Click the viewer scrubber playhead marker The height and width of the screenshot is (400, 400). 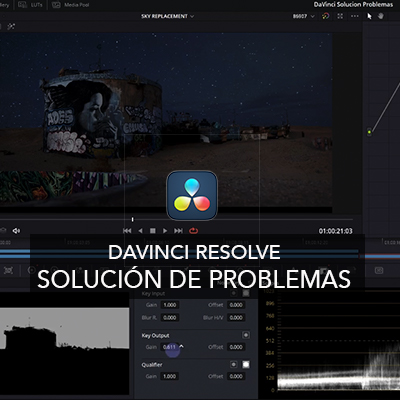pyautogui.click(x=133, y=219)
